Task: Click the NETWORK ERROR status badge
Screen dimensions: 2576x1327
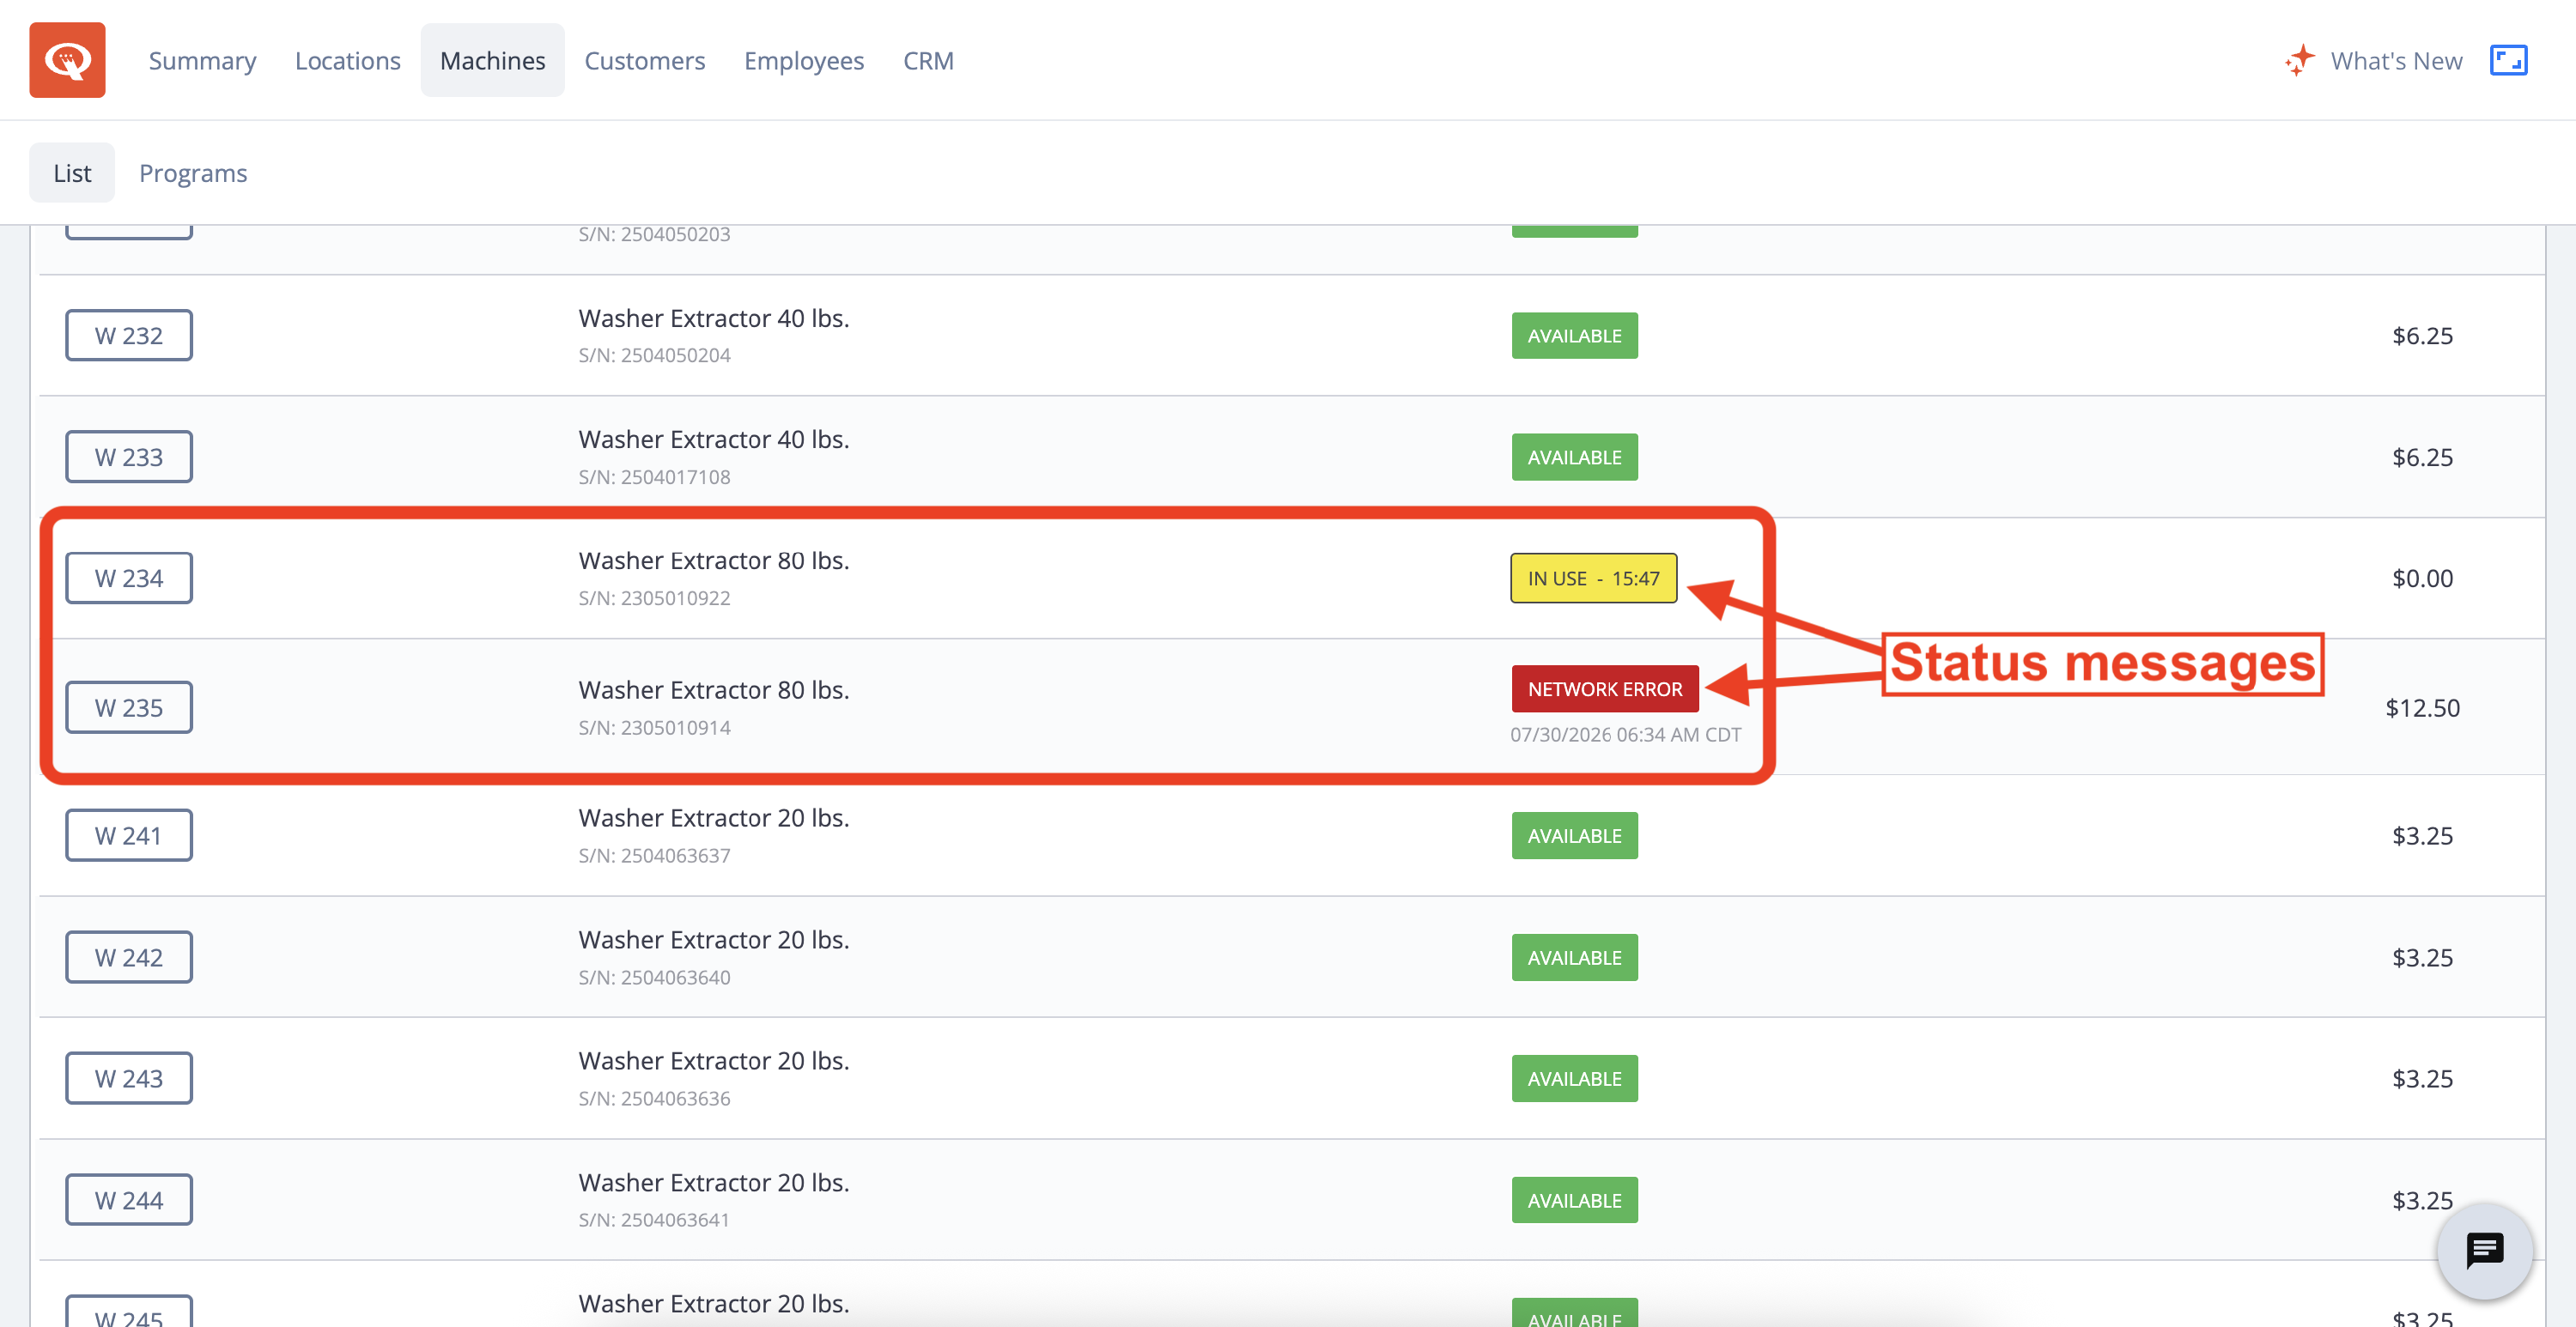Action: (x=1605, y=689)
